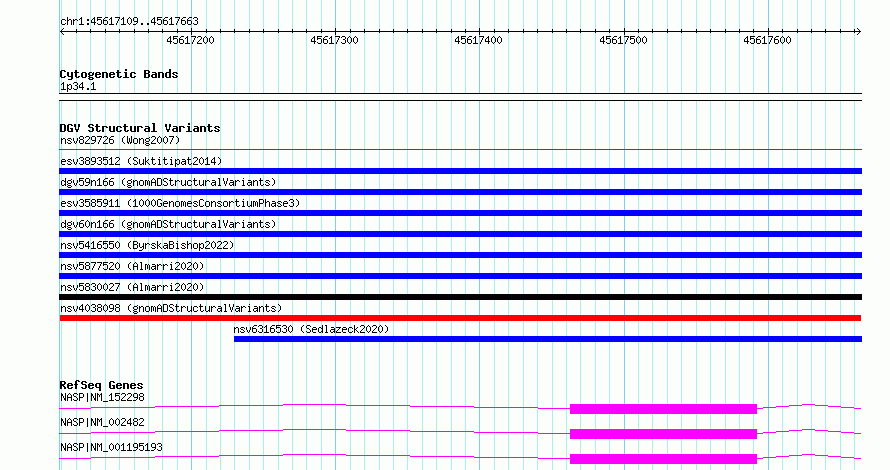Click the left arrow at ruler start
The height and width of the screenshot is (470, 890).
(x=62, y=32)
